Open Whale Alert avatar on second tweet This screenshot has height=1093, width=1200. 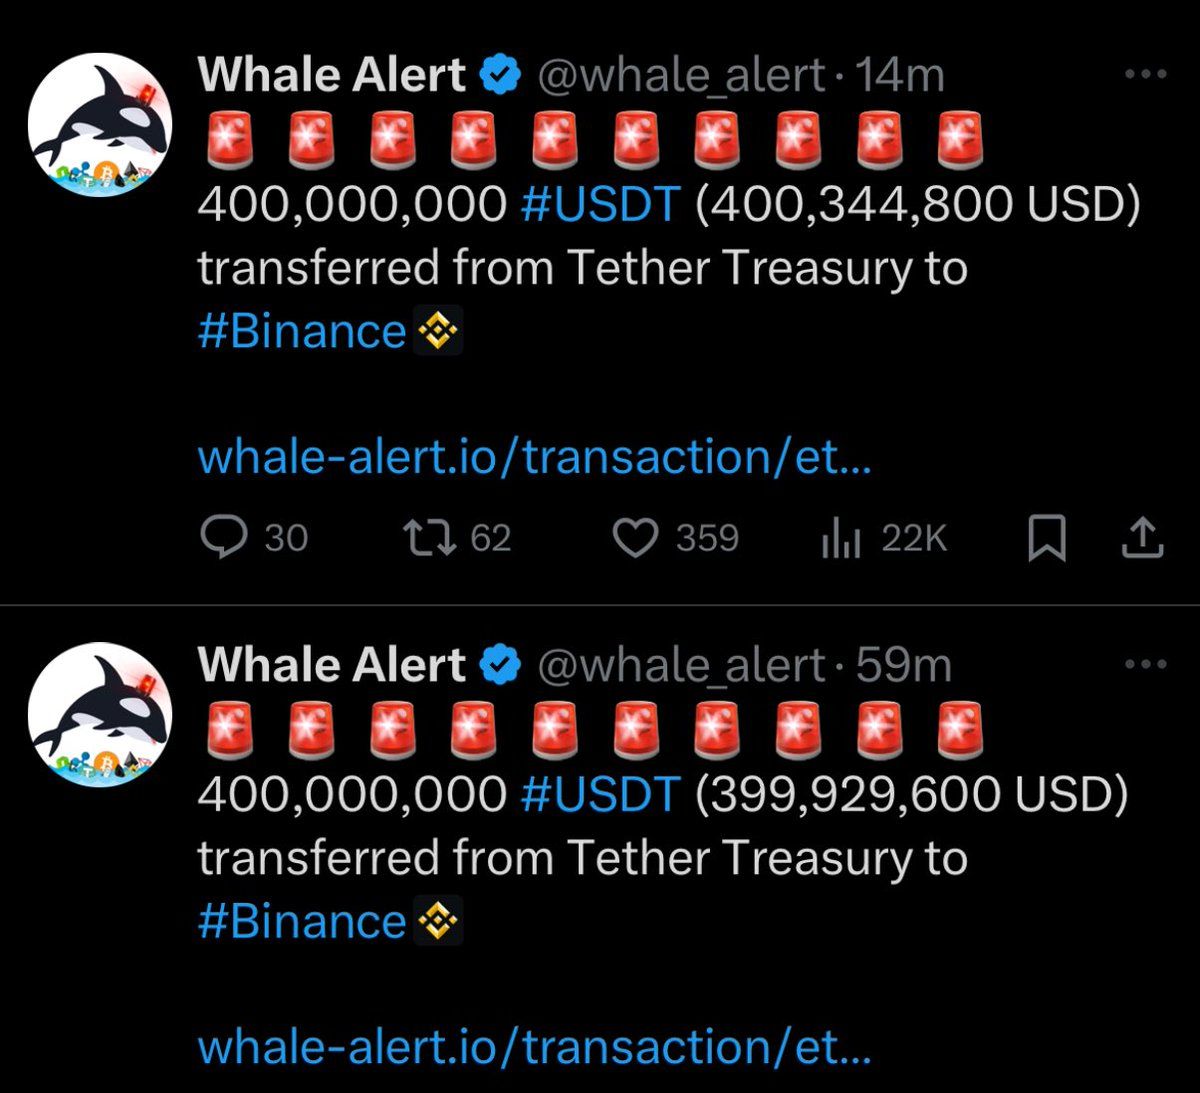click(100, 714)
